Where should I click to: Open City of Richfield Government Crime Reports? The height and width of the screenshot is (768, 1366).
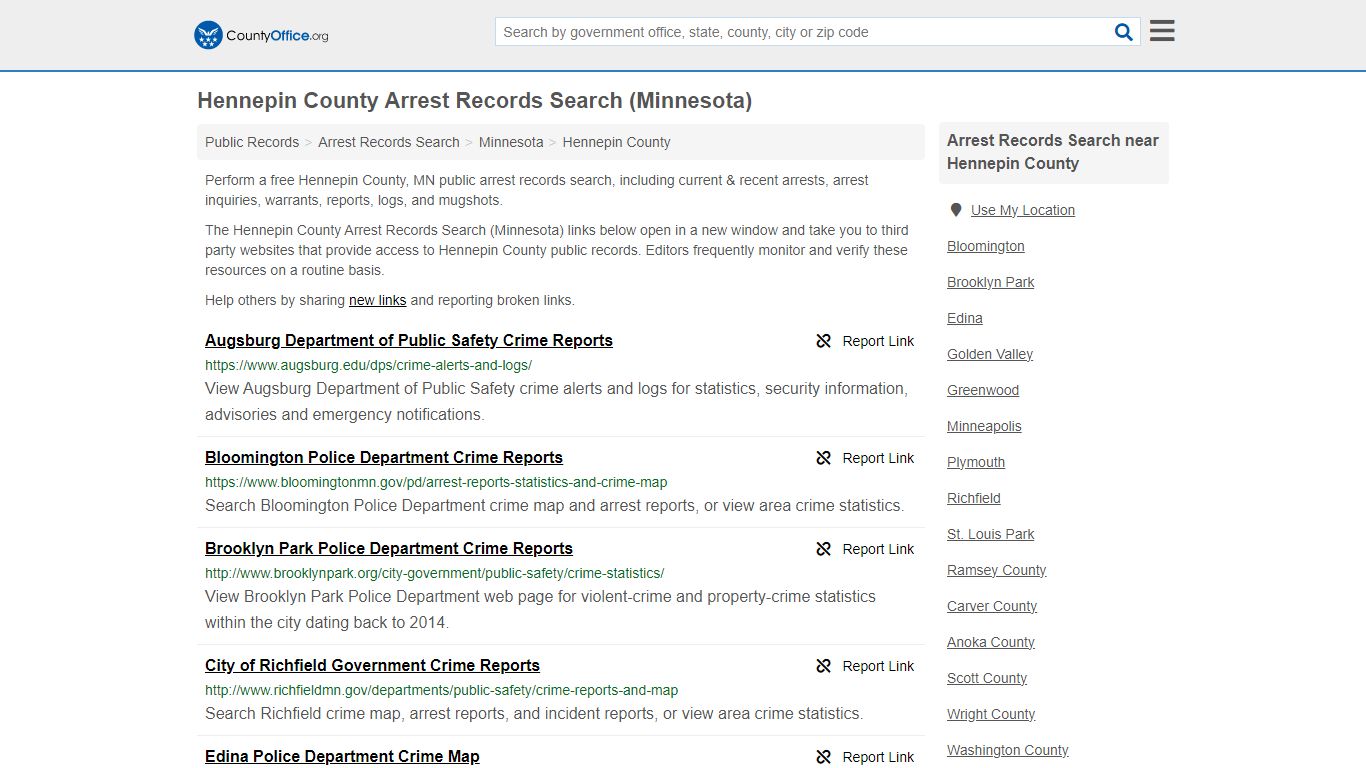coord(372,665)
